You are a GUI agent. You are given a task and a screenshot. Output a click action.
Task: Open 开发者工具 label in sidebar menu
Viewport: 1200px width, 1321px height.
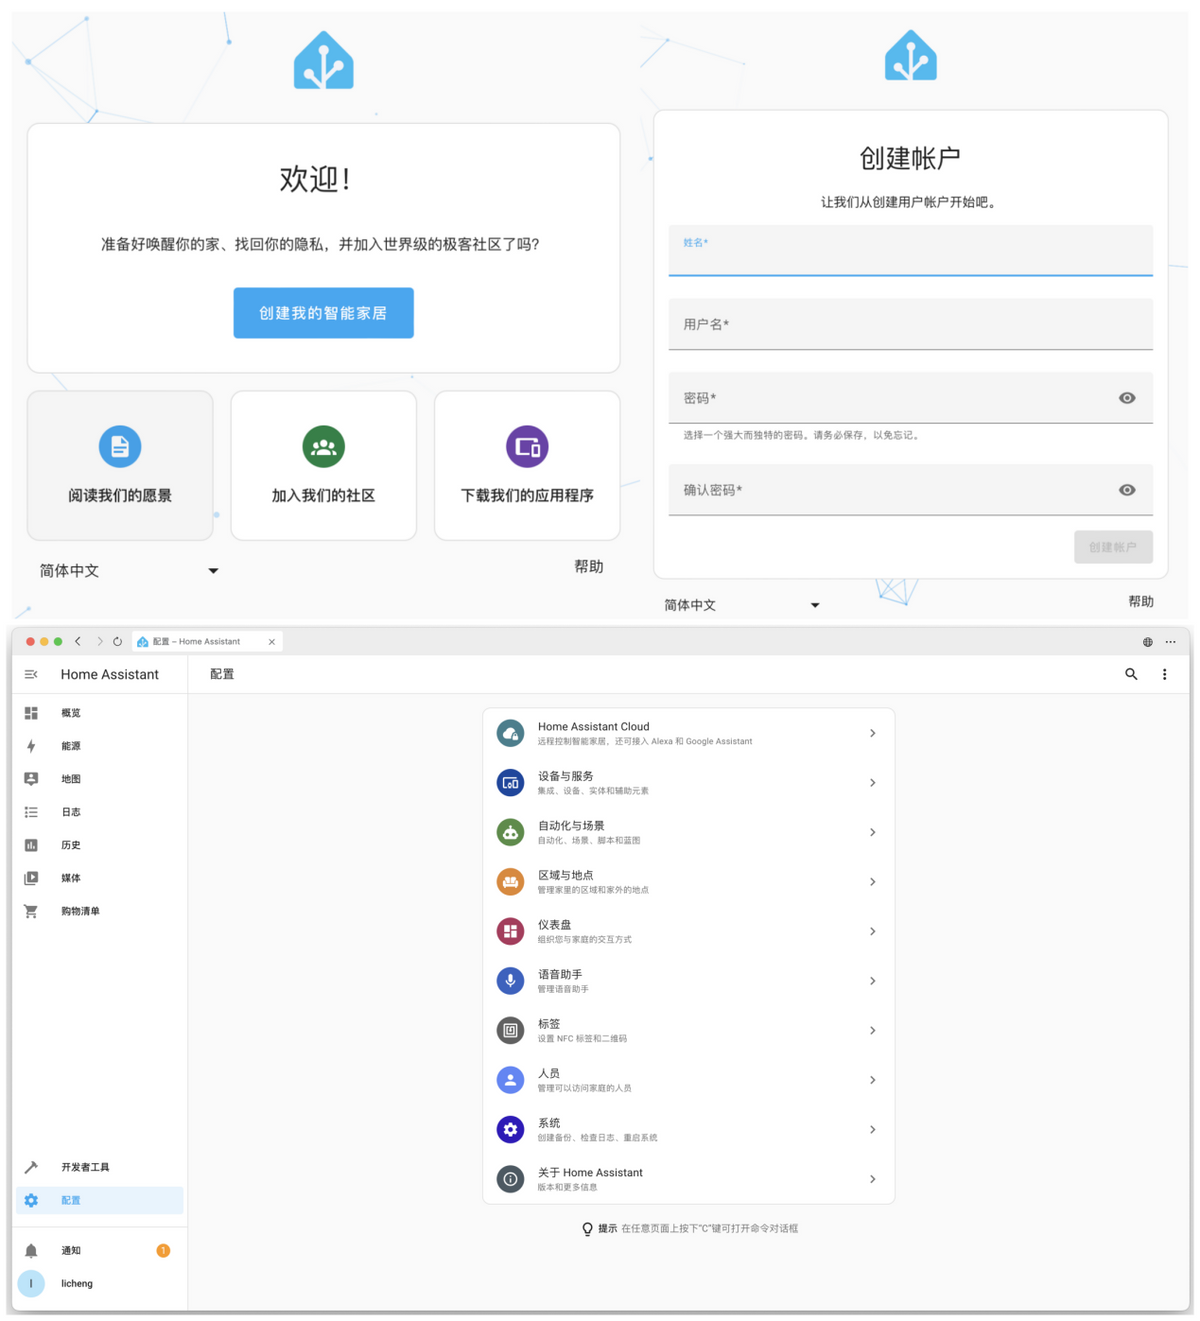85,1167
